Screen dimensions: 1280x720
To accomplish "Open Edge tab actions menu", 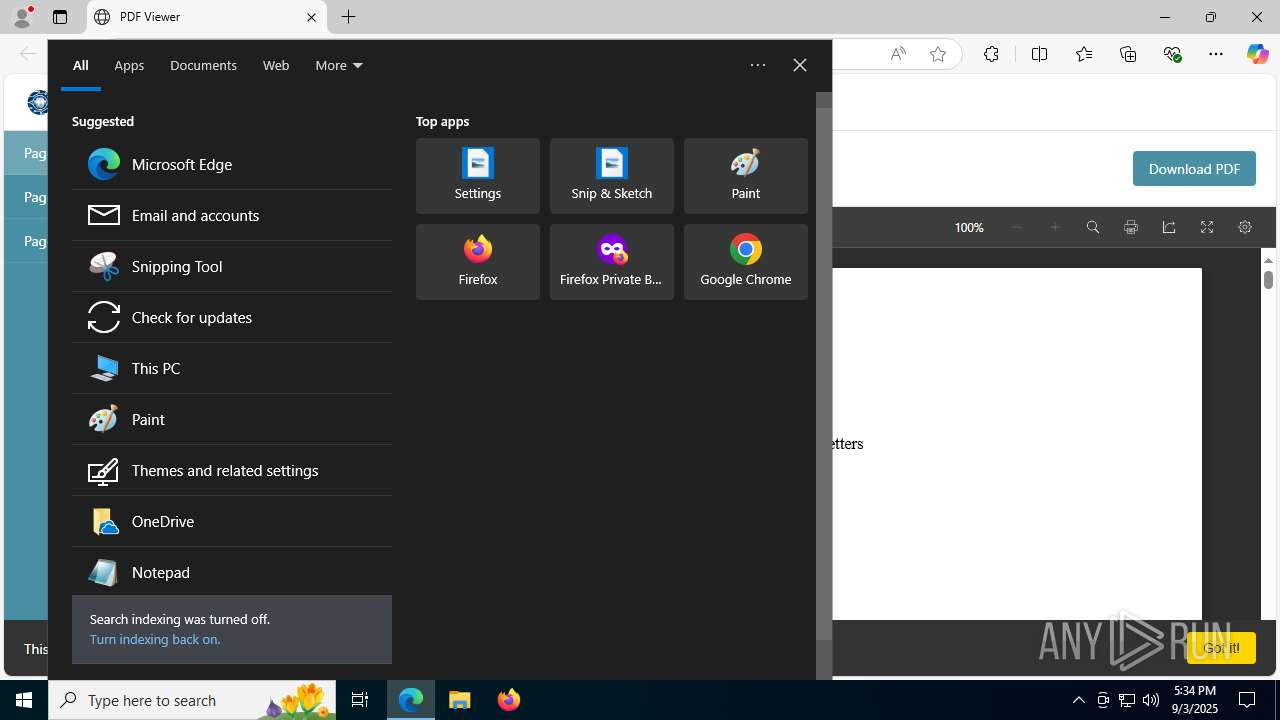I will [x=60, y=17].
